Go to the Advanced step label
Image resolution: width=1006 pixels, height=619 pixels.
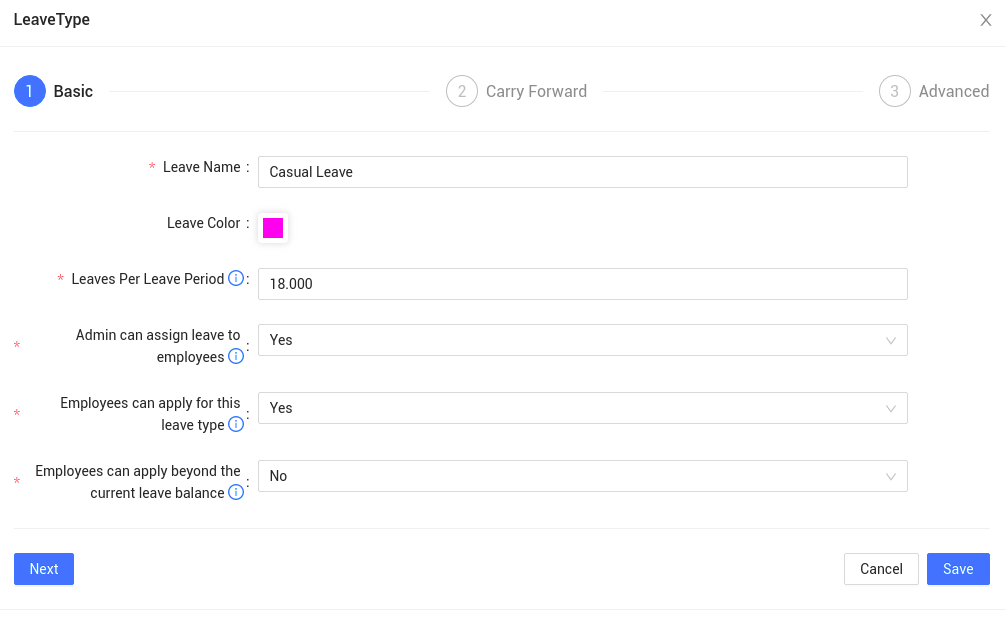[953, 91]
